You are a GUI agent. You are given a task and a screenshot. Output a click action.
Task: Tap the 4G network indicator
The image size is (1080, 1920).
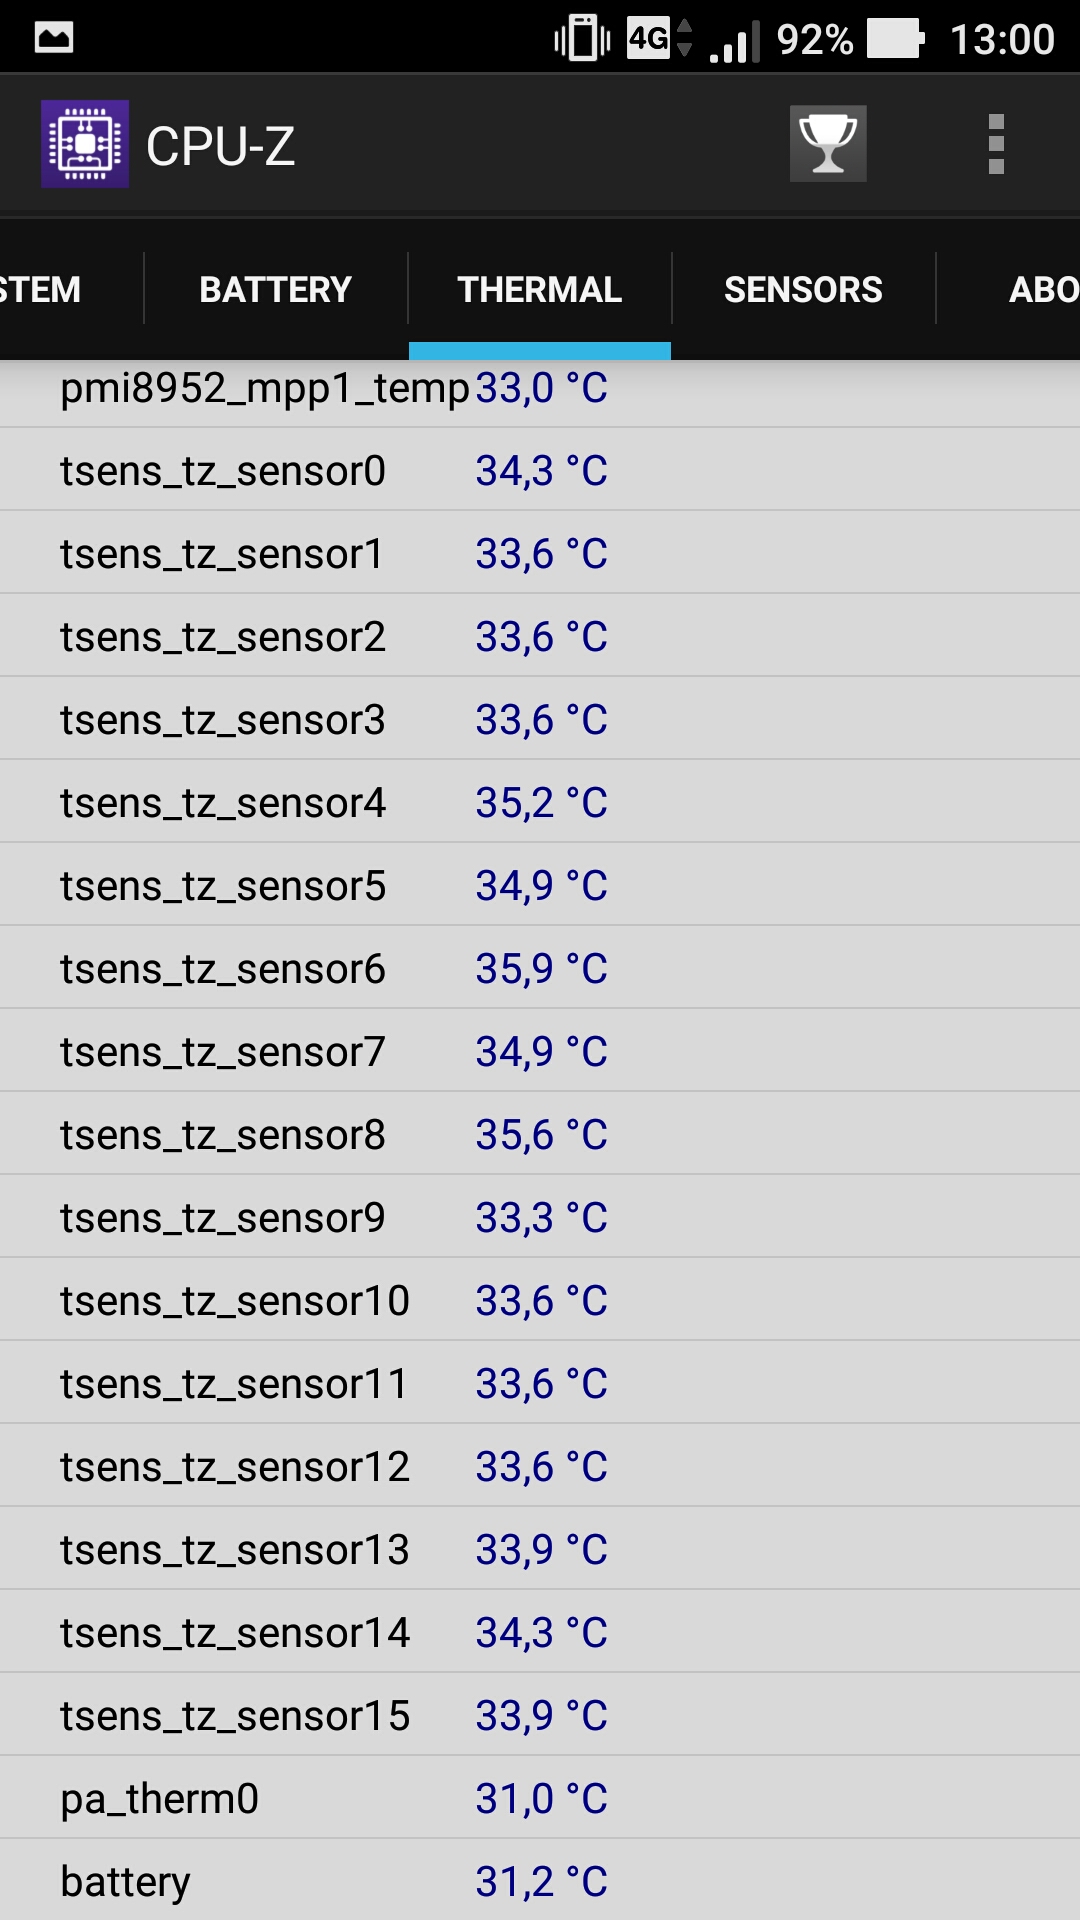click(659, 39)
